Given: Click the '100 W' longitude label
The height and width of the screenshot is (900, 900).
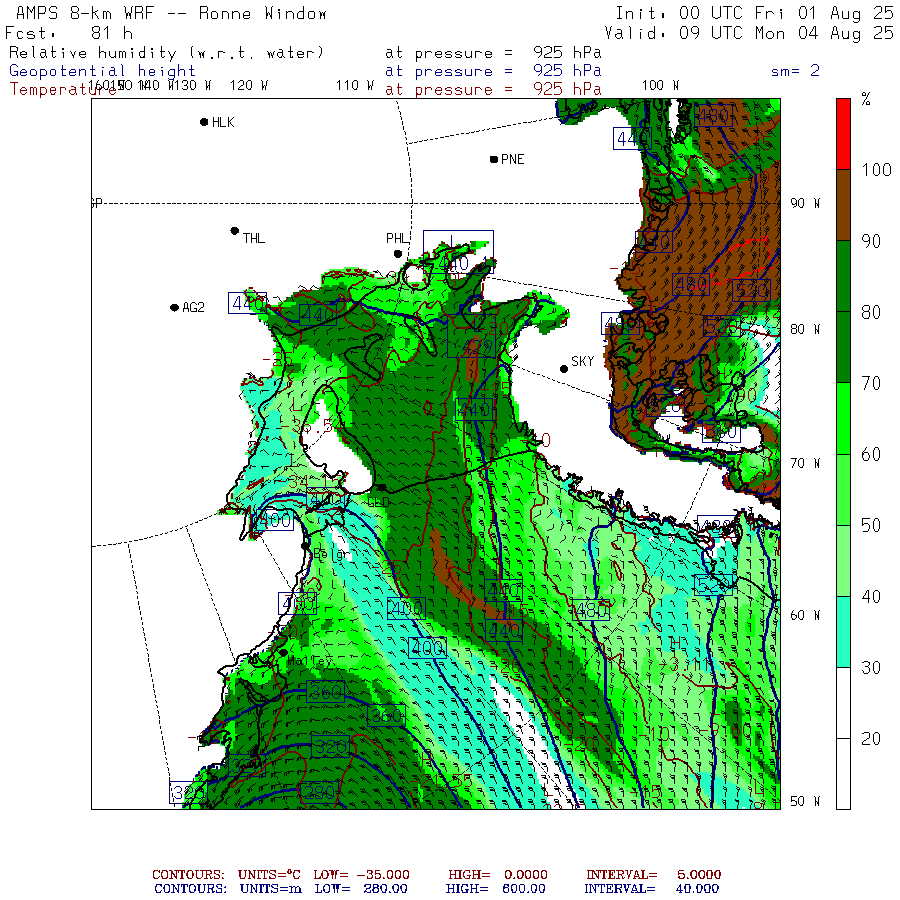Looking at the screenshot, I should point(661,86).
